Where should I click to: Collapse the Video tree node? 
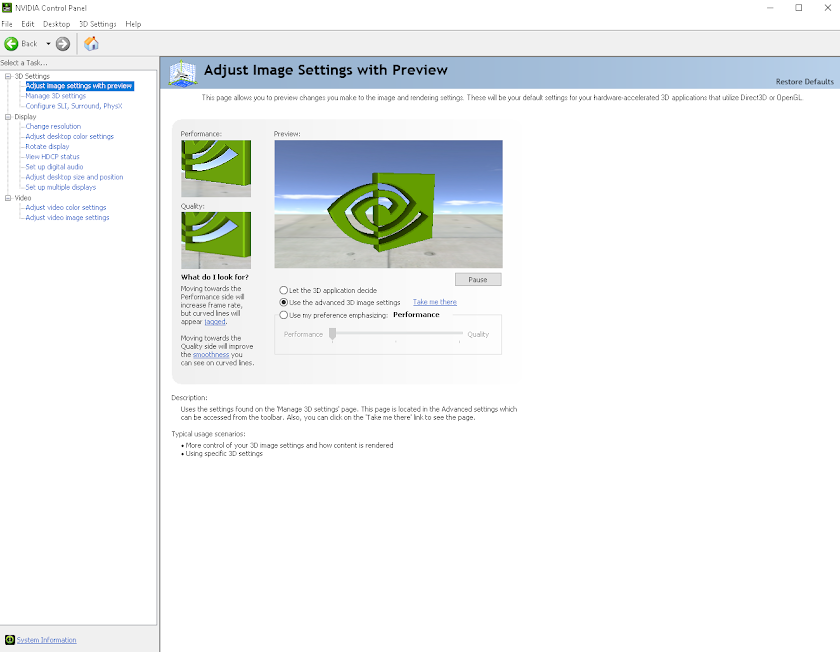8,198
